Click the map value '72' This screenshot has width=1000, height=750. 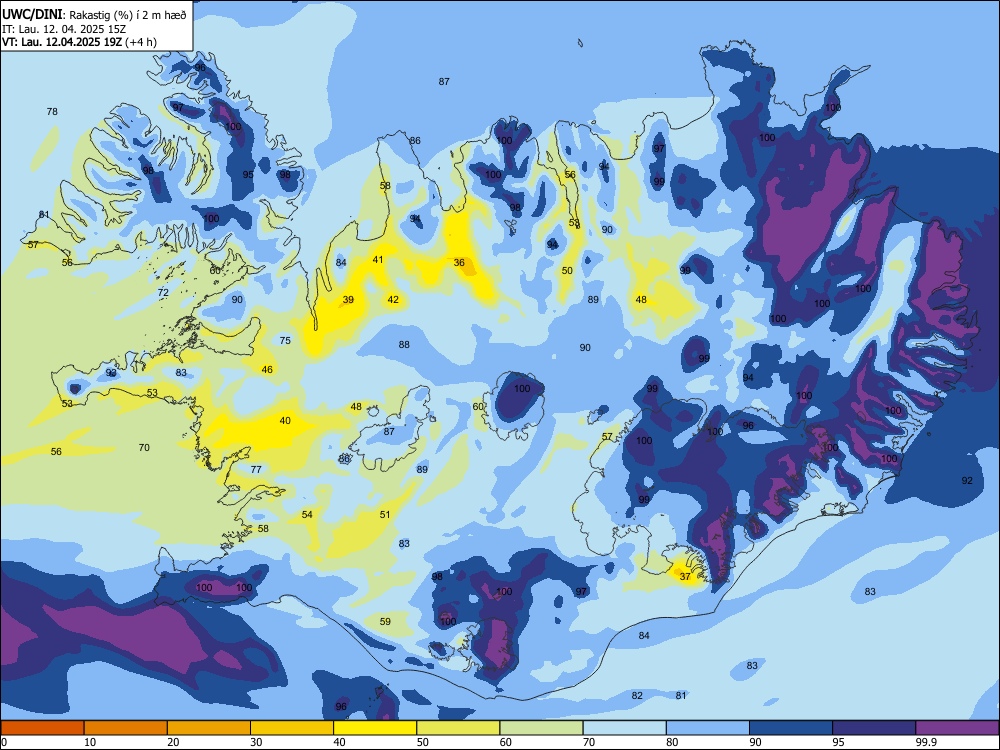point(163,293)
